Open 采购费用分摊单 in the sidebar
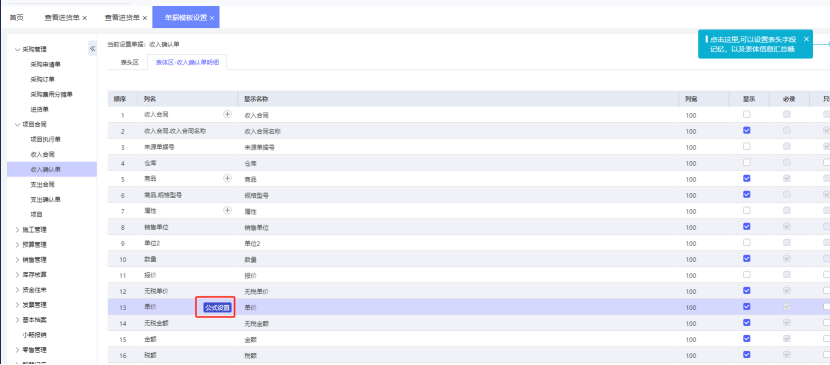 click(x=51, y=94)
